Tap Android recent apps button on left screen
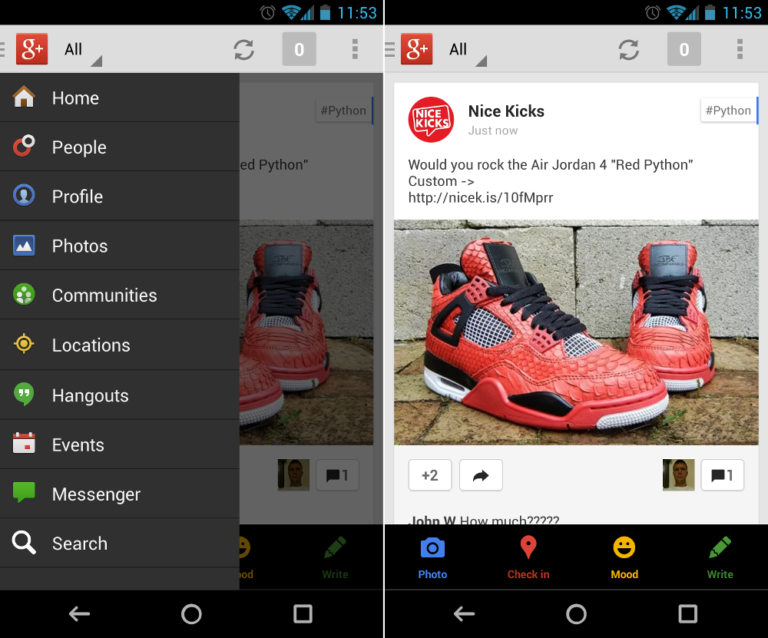This screenshot has height=638, width=768. [x=303, y=614]
